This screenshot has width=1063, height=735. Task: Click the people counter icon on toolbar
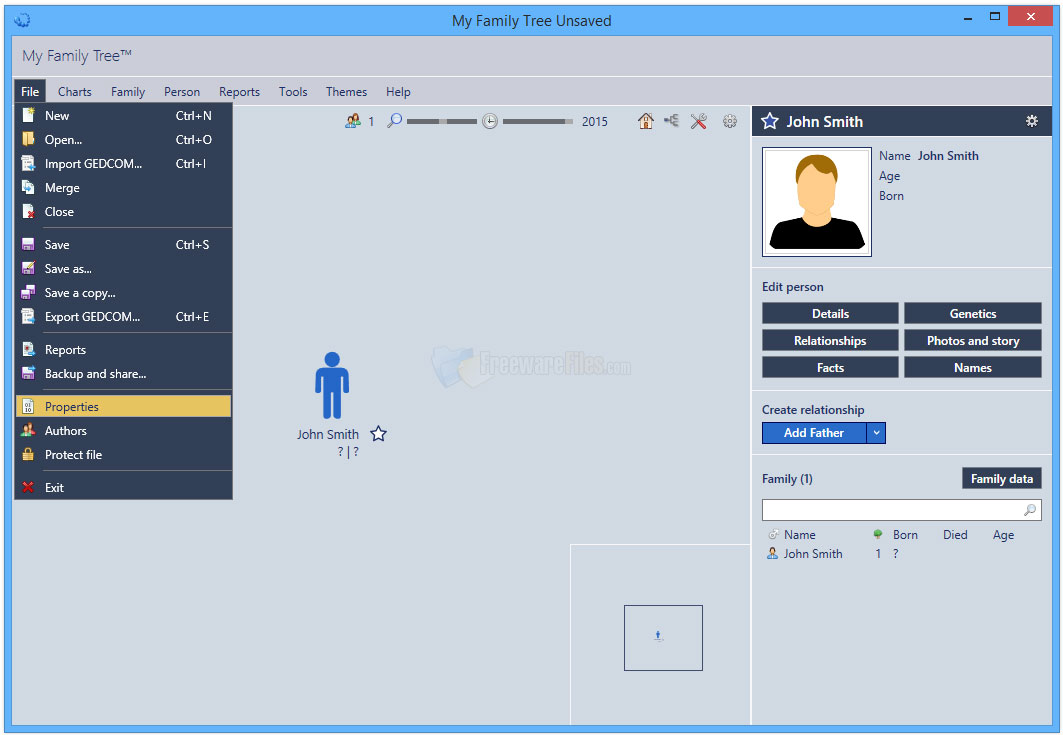352,120
